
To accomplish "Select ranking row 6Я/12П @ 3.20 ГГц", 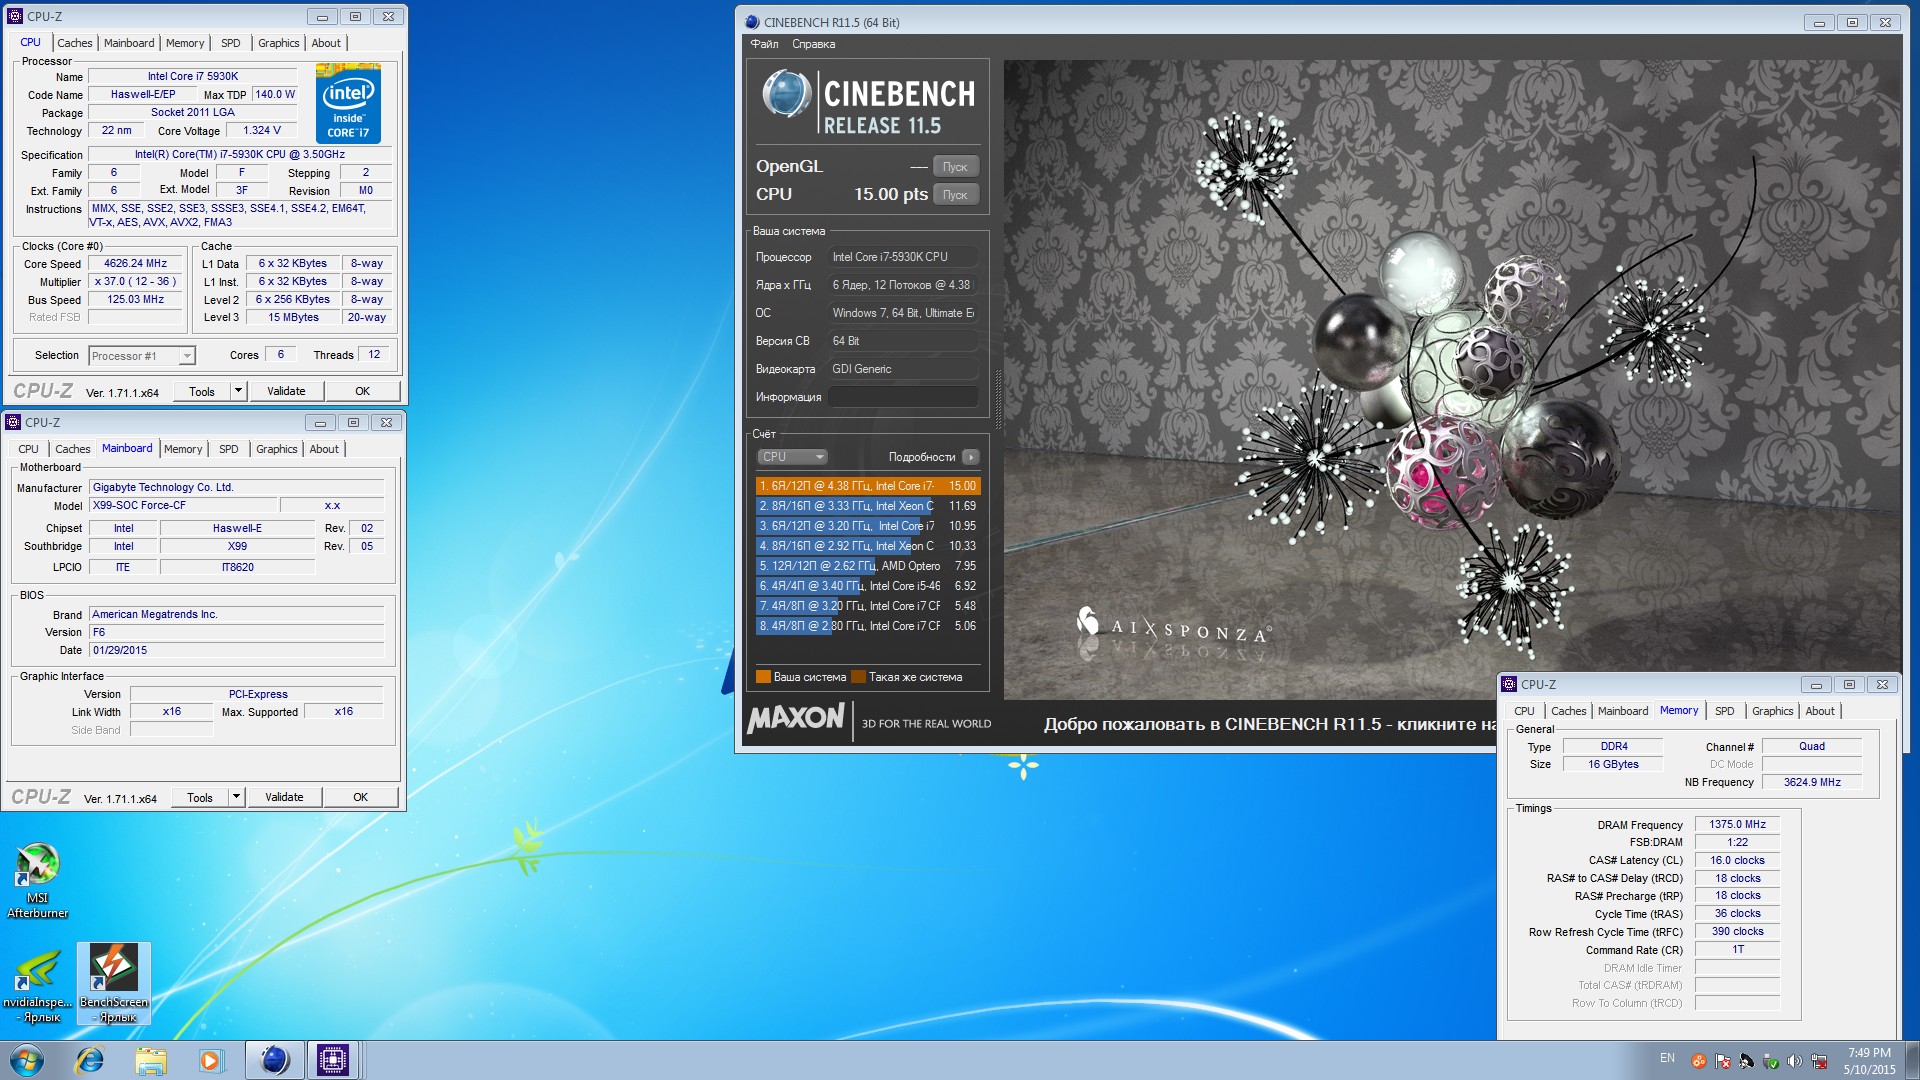I will [867, 526].
